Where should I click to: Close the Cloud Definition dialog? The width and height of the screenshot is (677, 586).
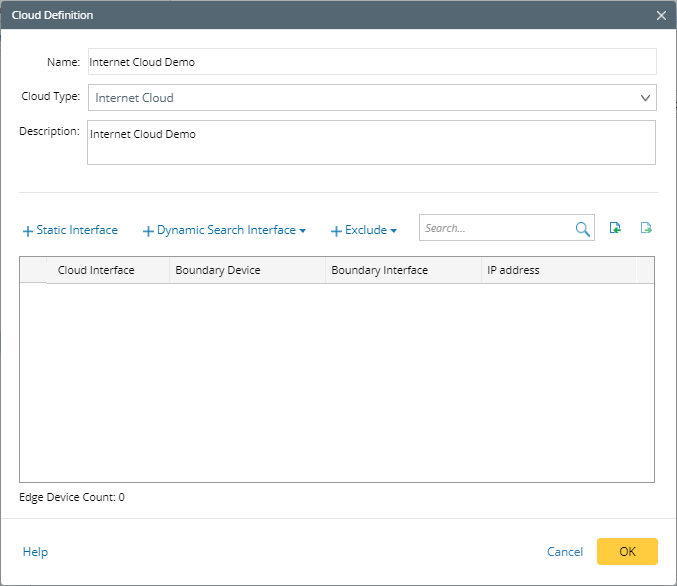pos(661,15)
